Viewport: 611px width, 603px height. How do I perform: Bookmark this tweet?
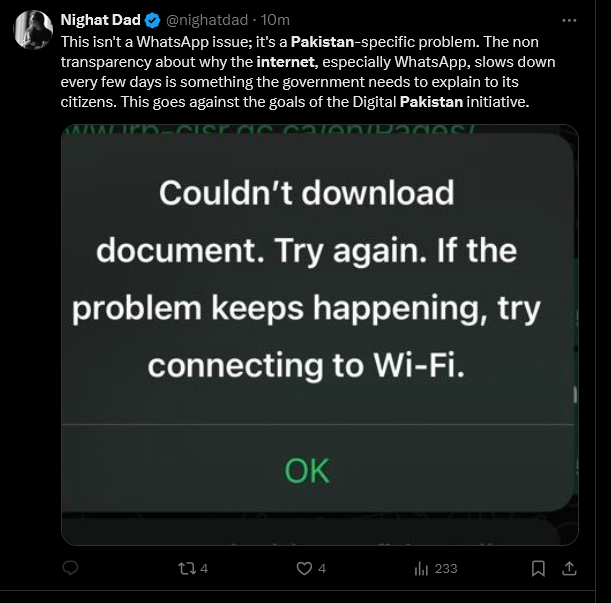(x=538, y=568)
